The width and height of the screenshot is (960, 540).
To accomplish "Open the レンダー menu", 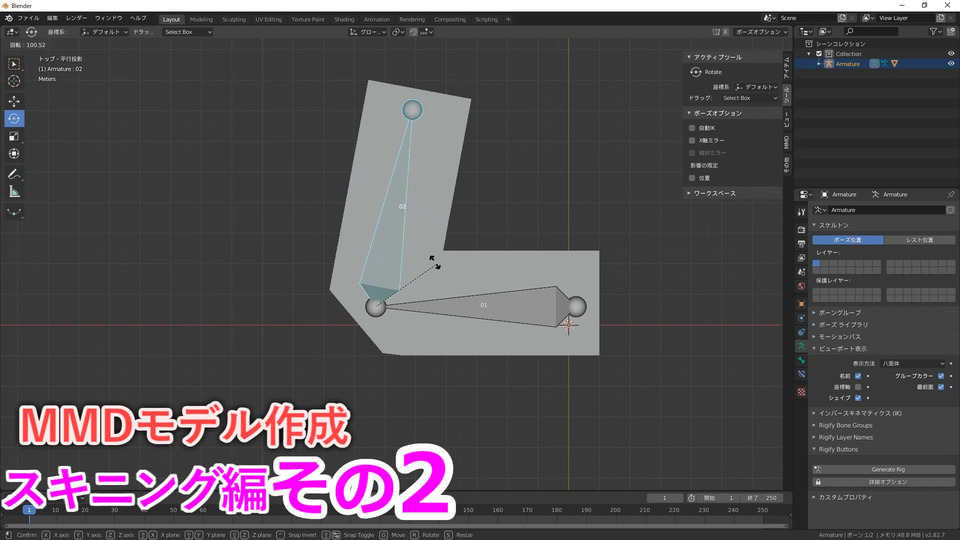I will click(77, 18).
